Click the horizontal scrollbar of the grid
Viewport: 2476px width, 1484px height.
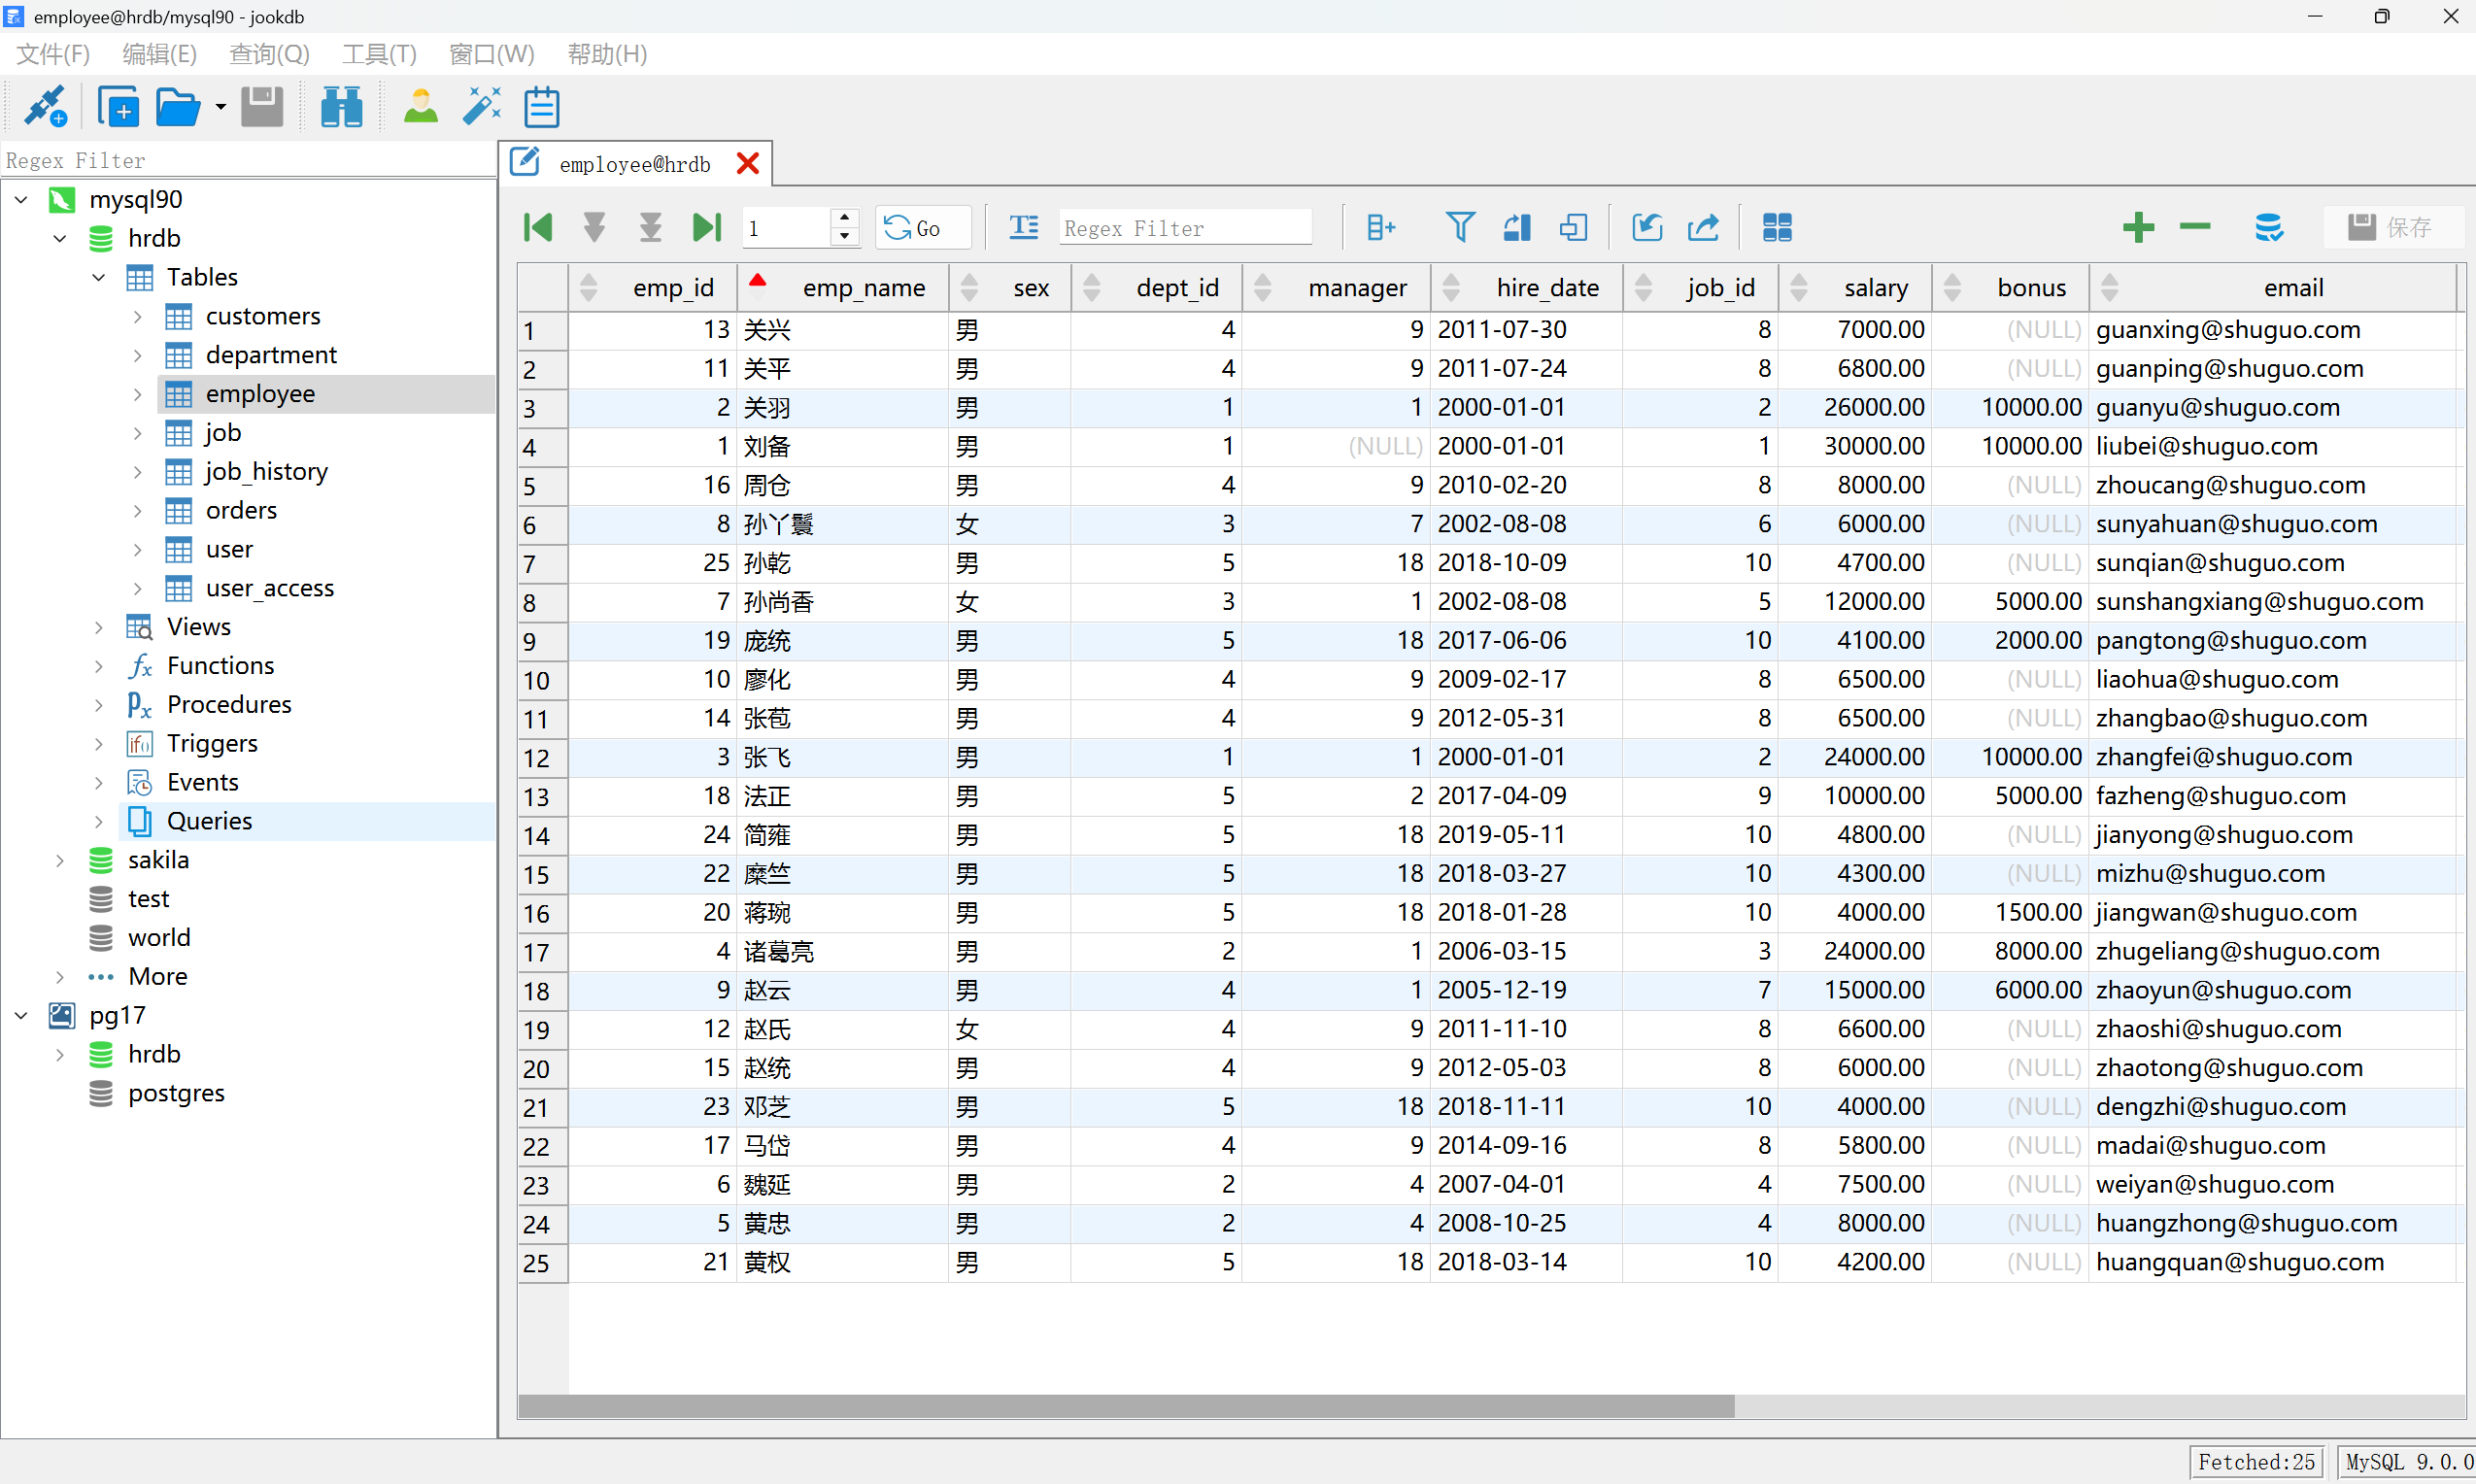tap(1125, 1405)
